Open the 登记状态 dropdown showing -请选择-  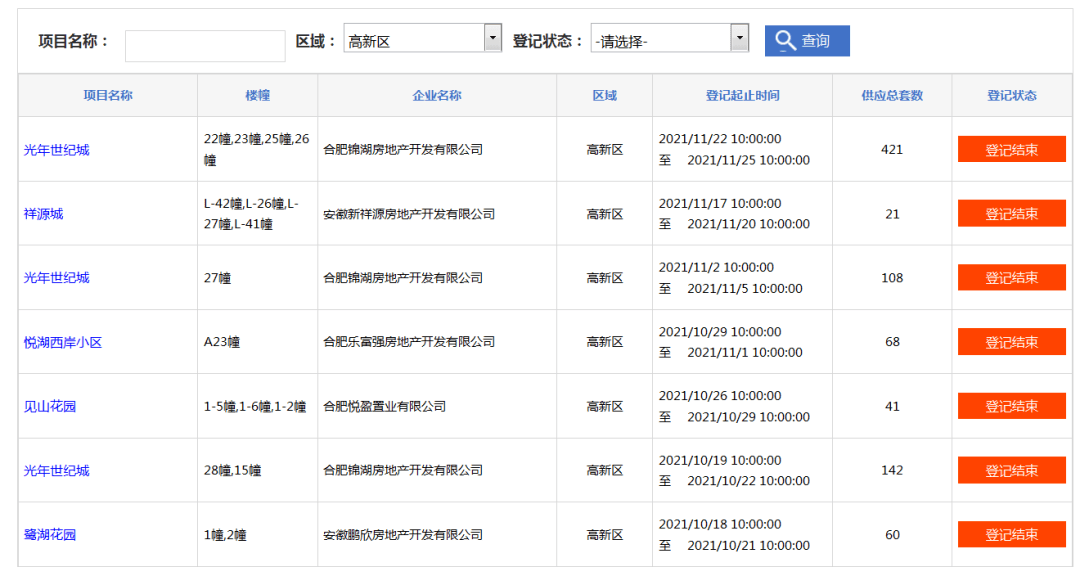669,38
